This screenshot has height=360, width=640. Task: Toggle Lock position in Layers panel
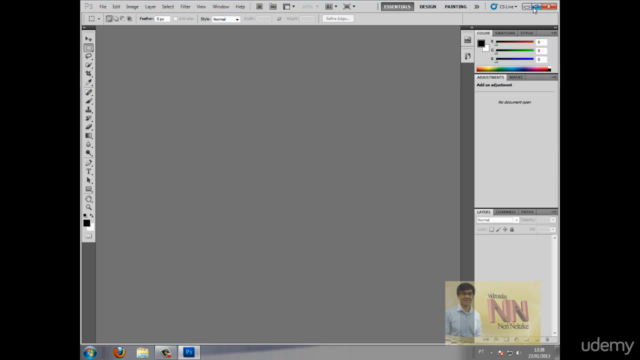505,230
